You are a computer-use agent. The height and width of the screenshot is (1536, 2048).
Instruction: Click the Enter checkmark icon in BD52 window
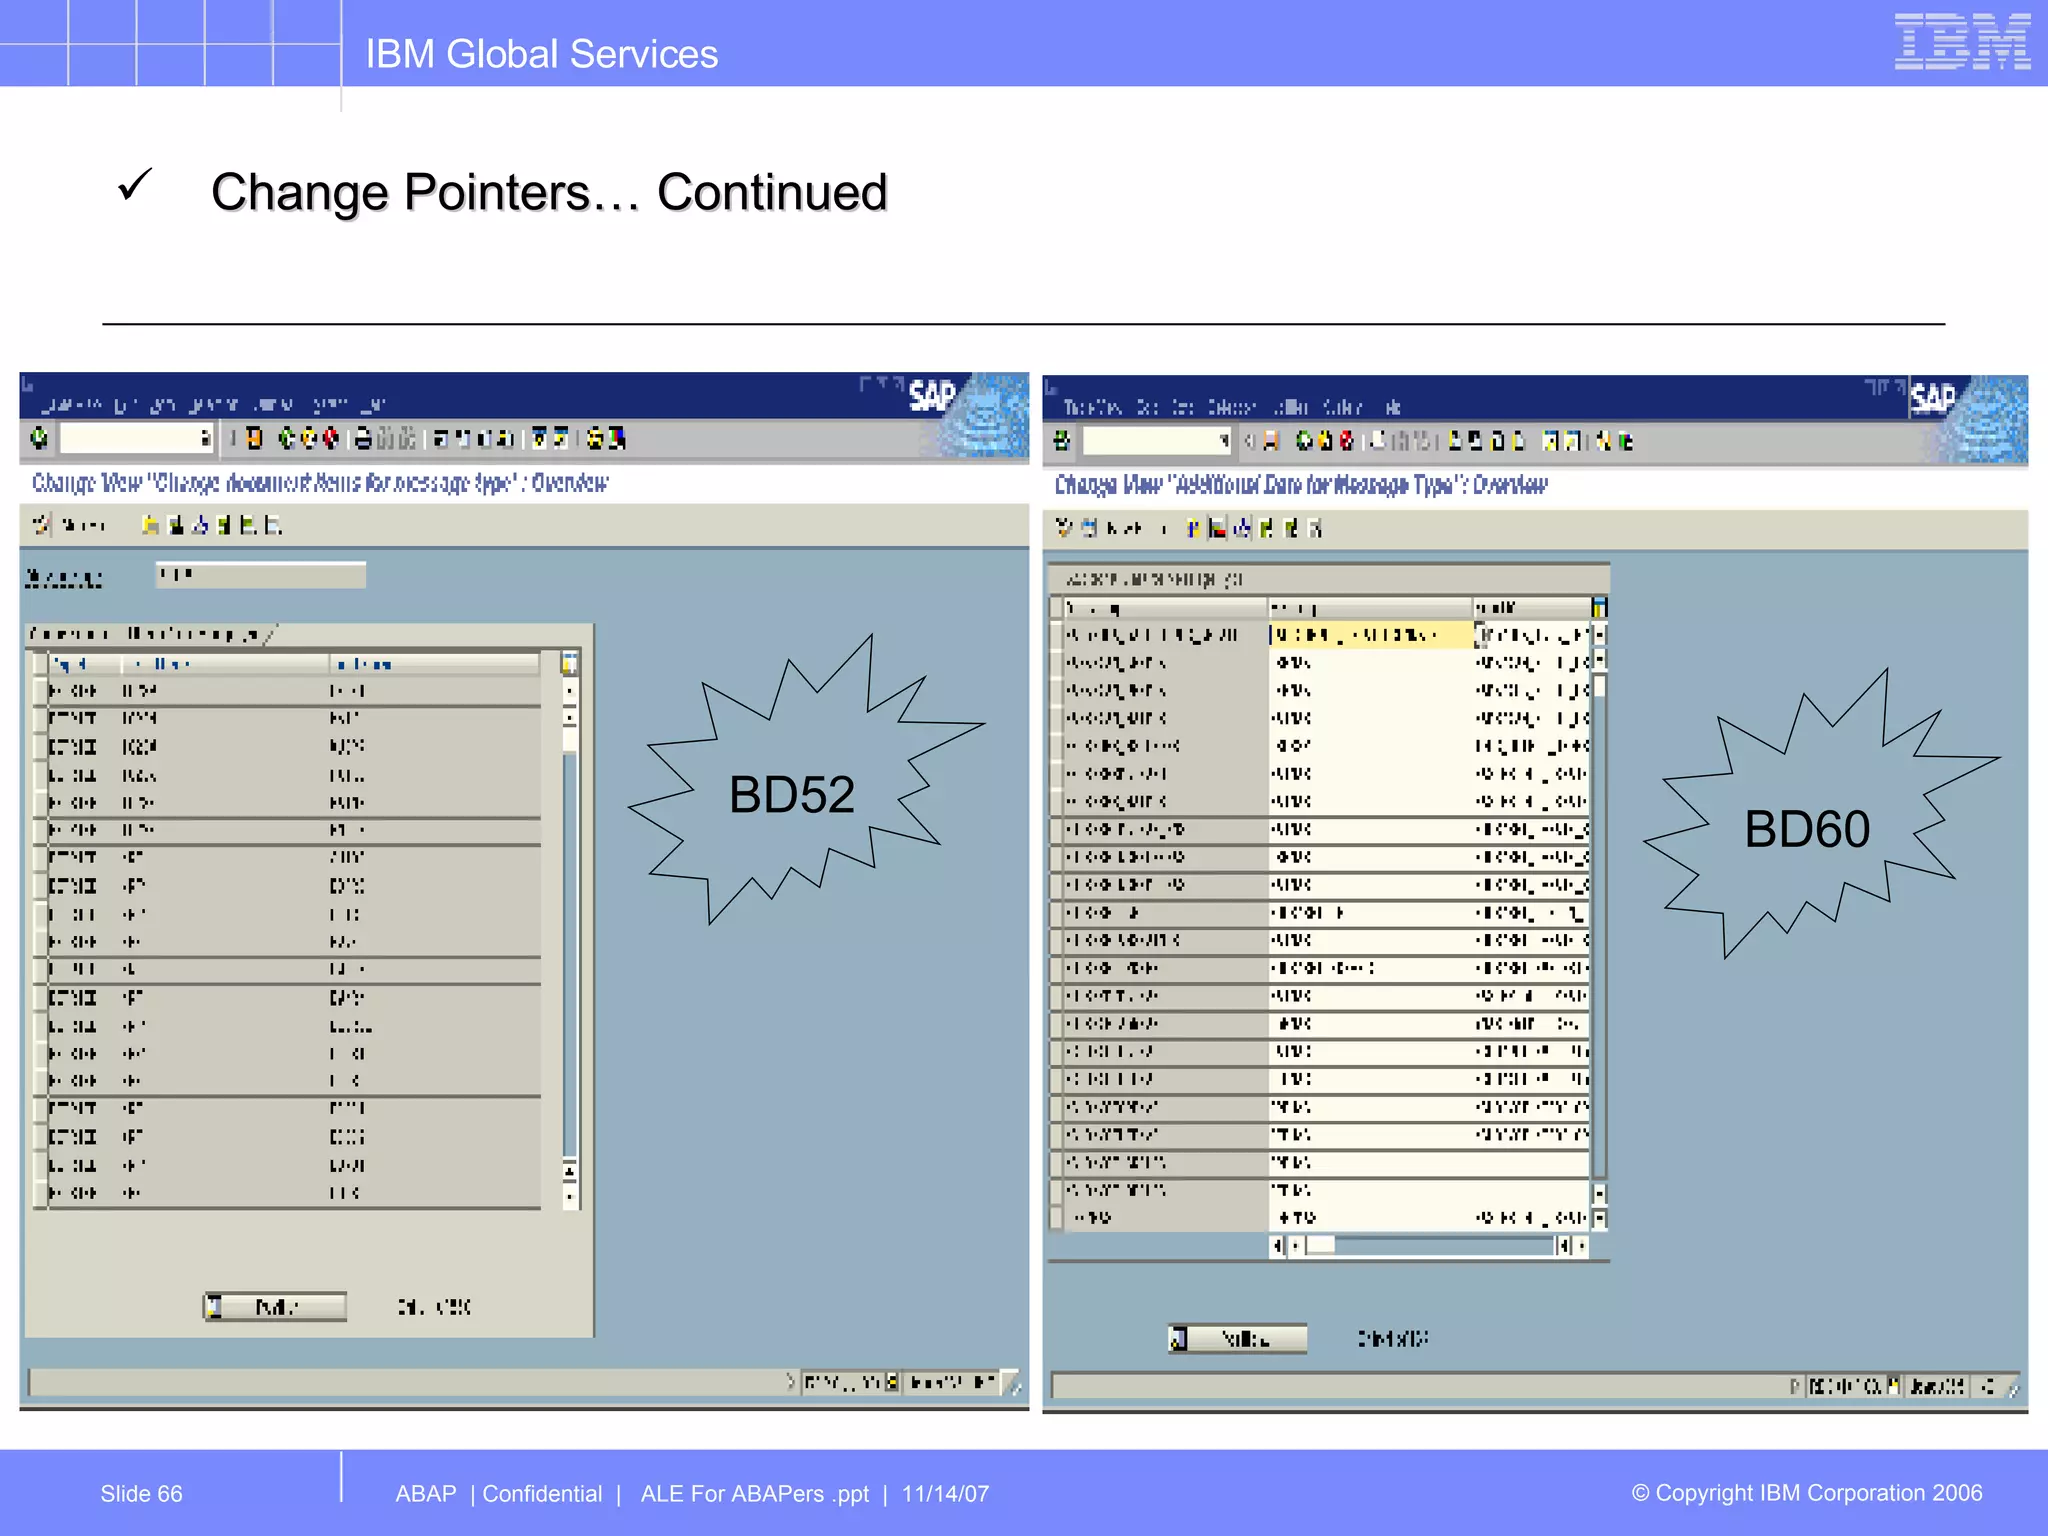pos(38,438)
